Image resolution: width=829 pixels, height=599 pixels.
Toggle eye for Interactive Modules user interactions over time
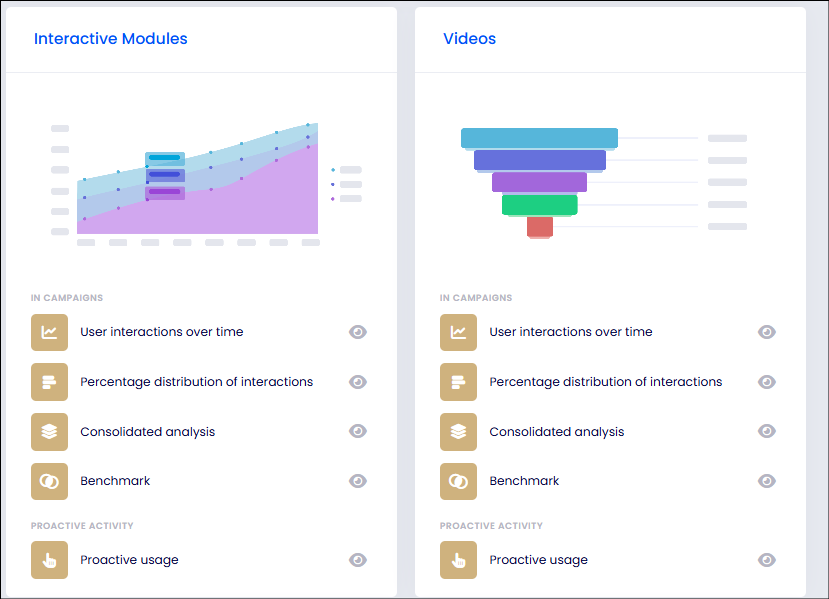358,332
